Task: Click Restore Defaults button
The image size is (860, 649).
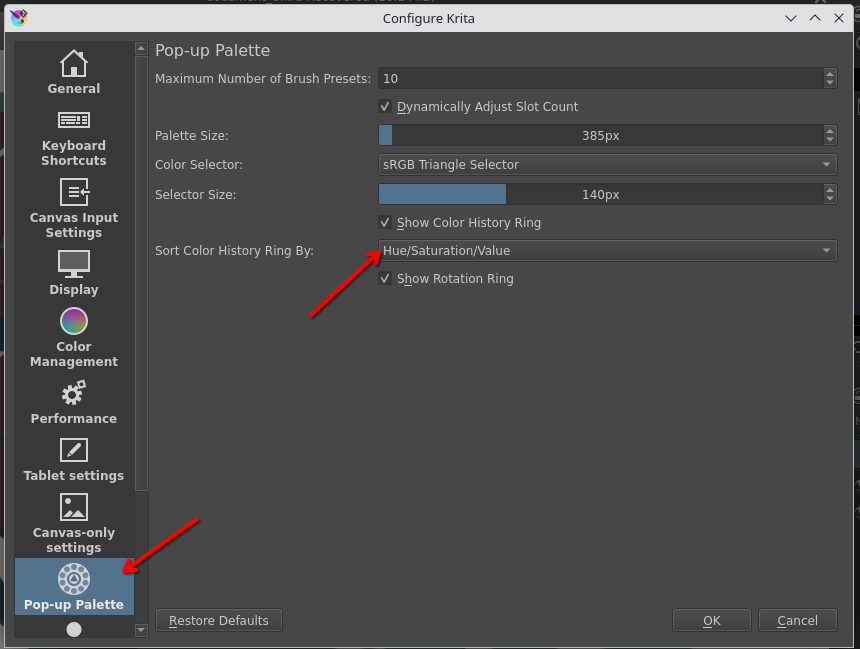Action: 218,621
